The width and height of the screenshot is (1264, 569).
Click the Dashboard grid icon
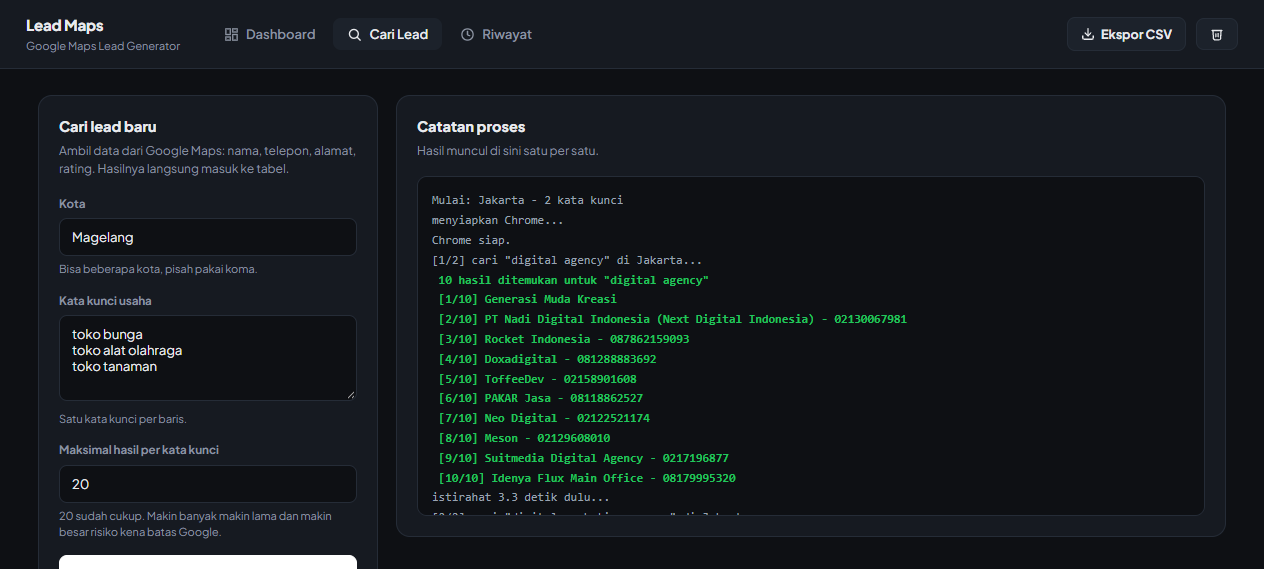click(x=232, y=34)
